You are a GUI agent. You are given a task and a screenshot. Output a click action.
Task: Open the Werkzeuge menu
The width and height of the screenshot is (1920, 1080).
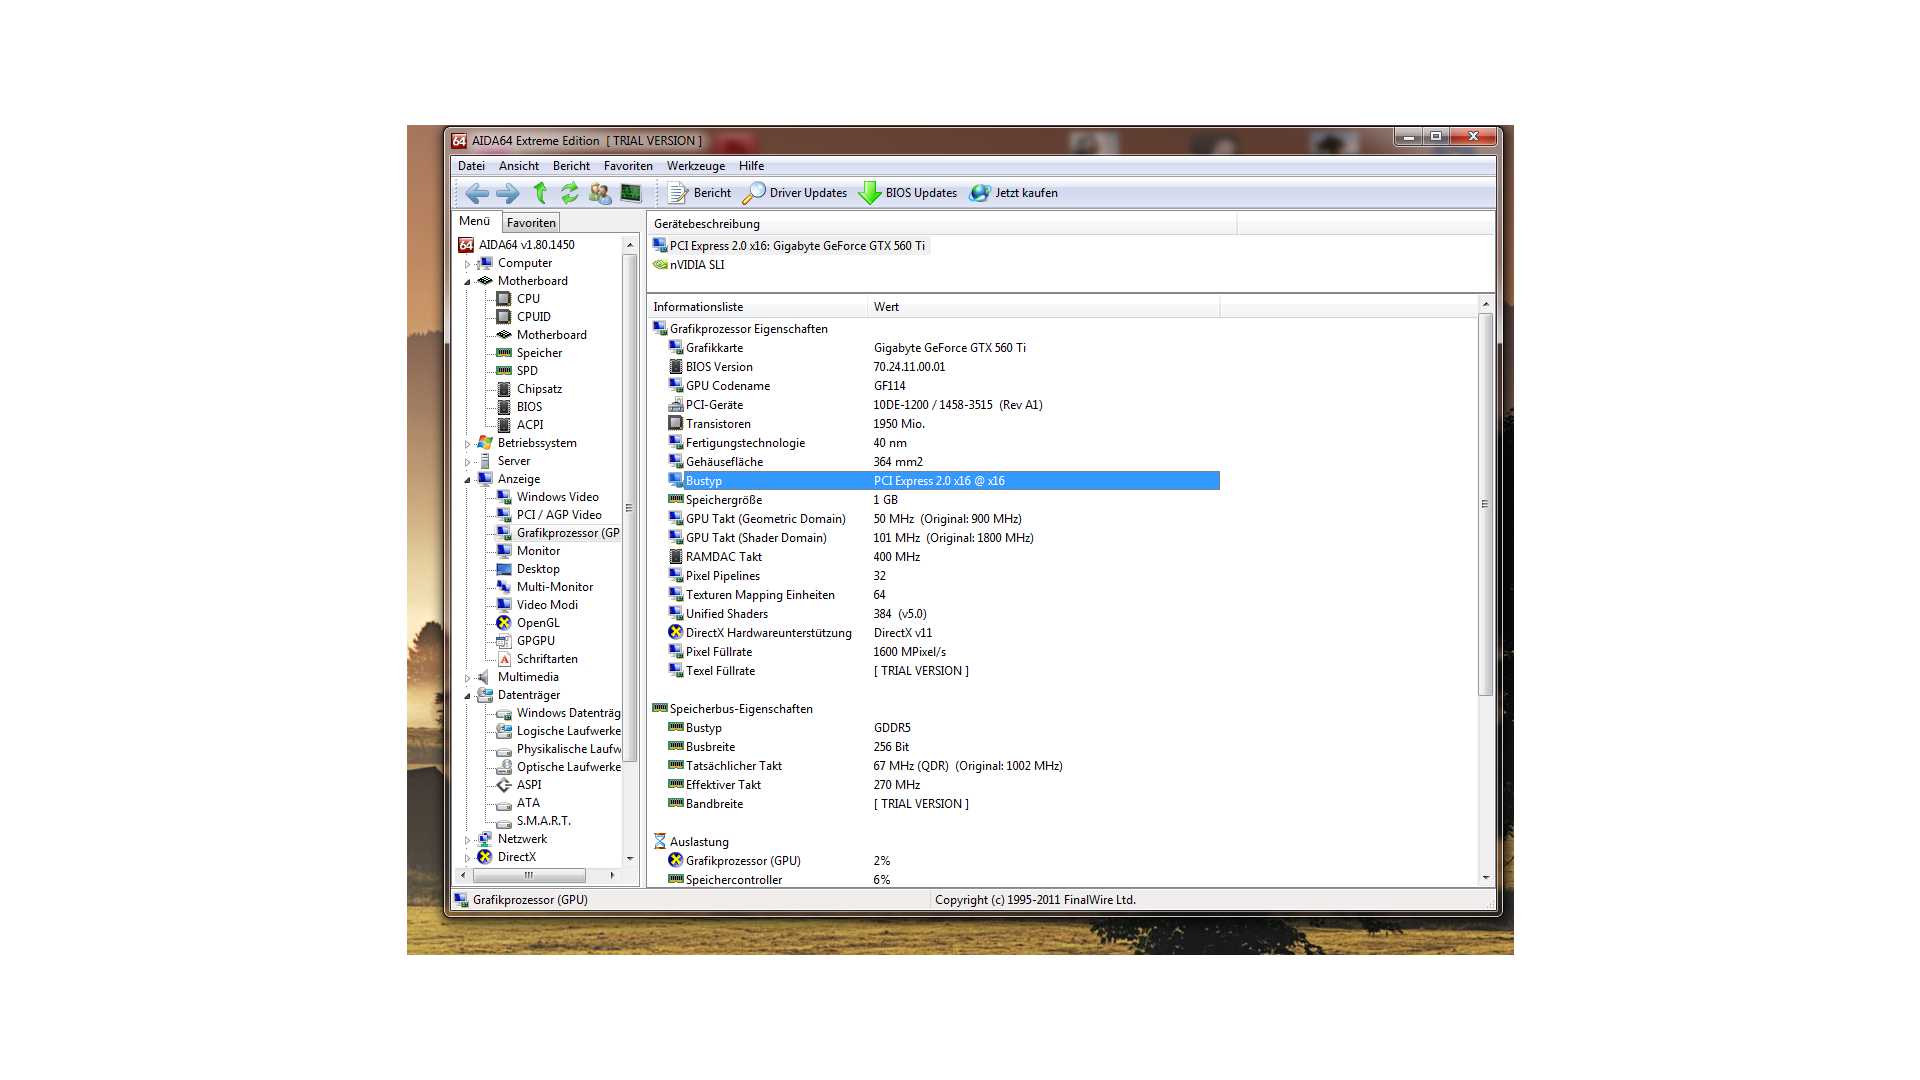695,166
